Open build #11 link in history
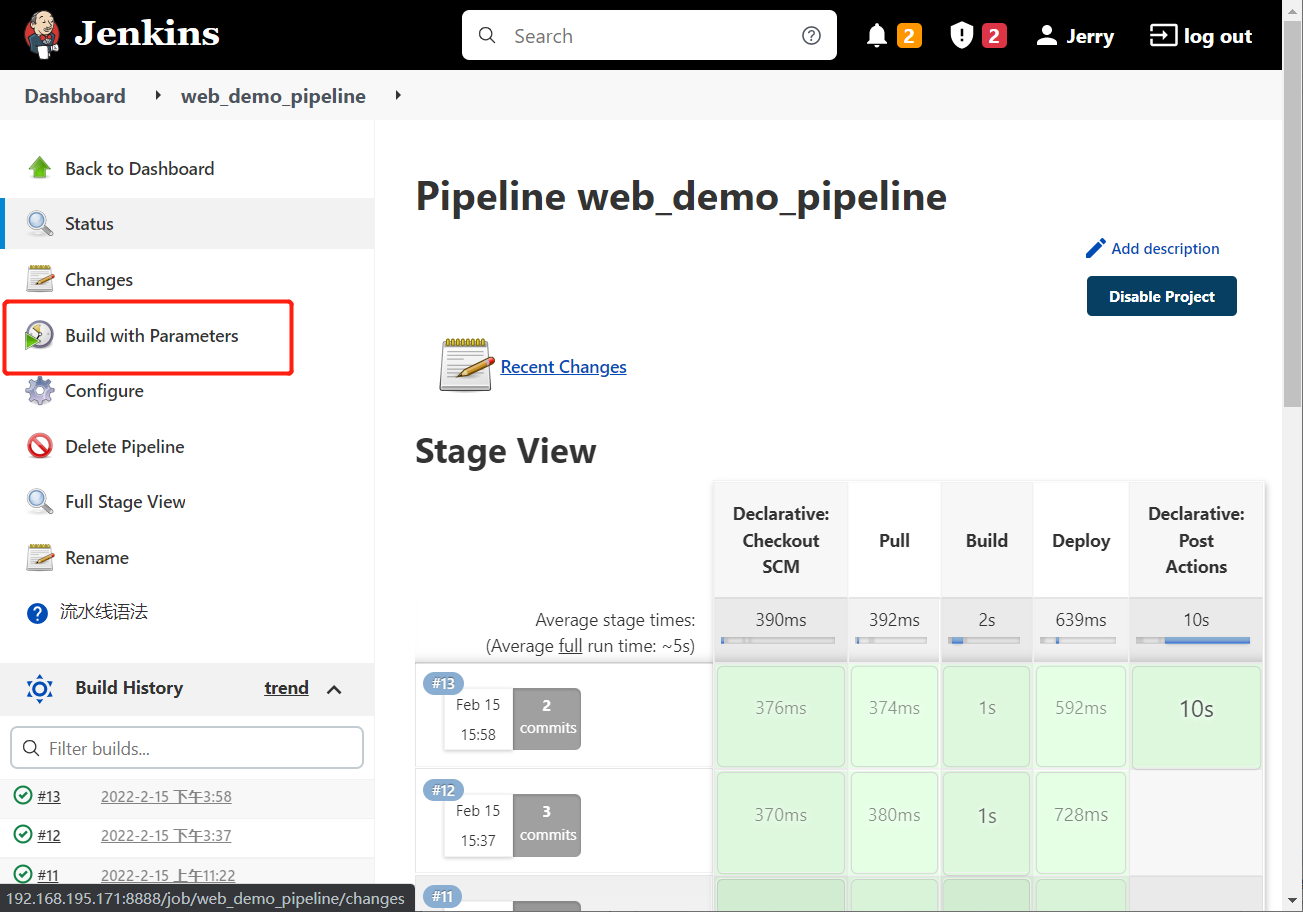 point(48,875)
